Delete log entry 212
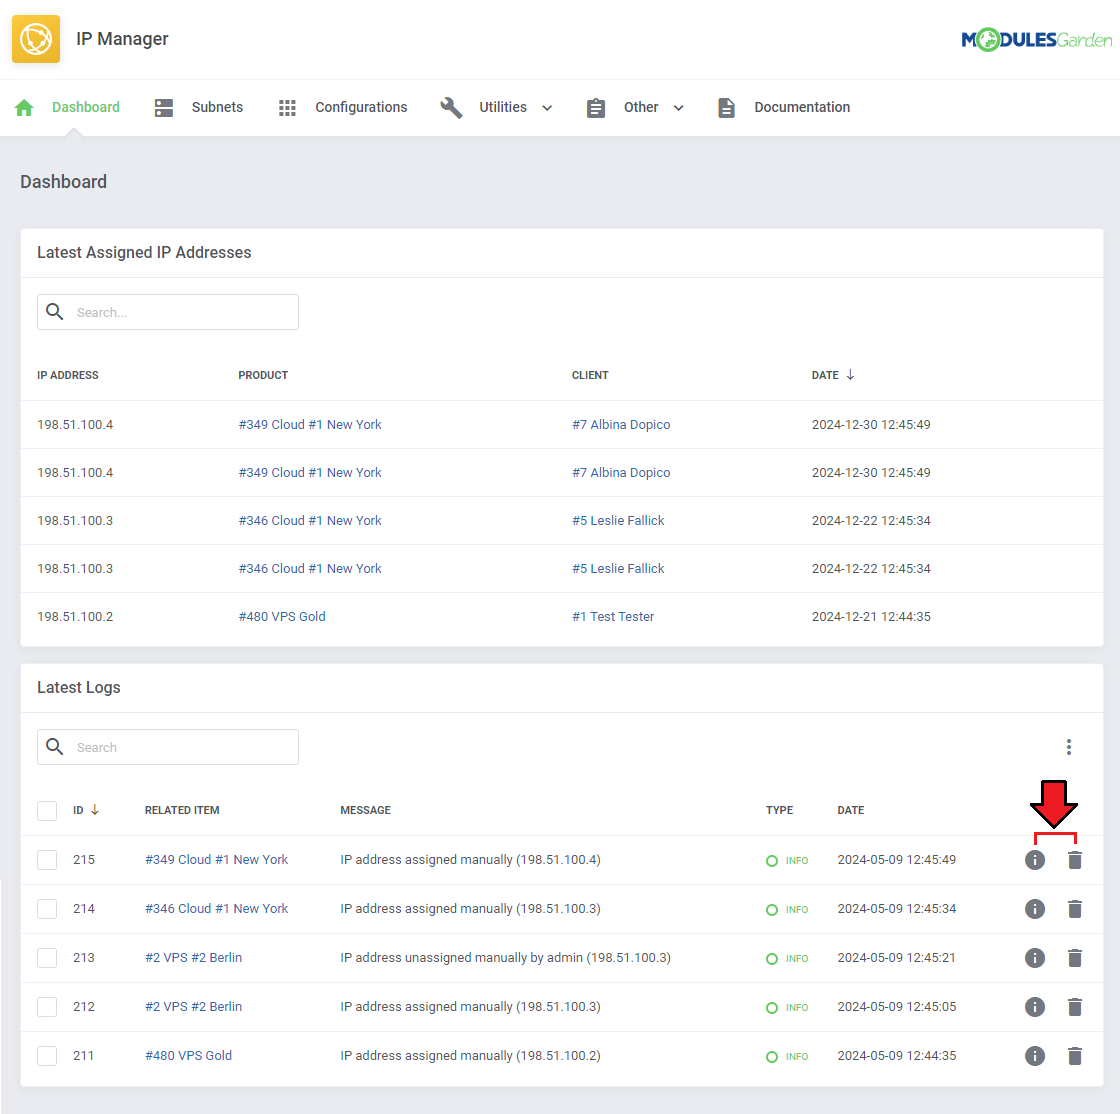1120x1114 pixels. 1075,1007
